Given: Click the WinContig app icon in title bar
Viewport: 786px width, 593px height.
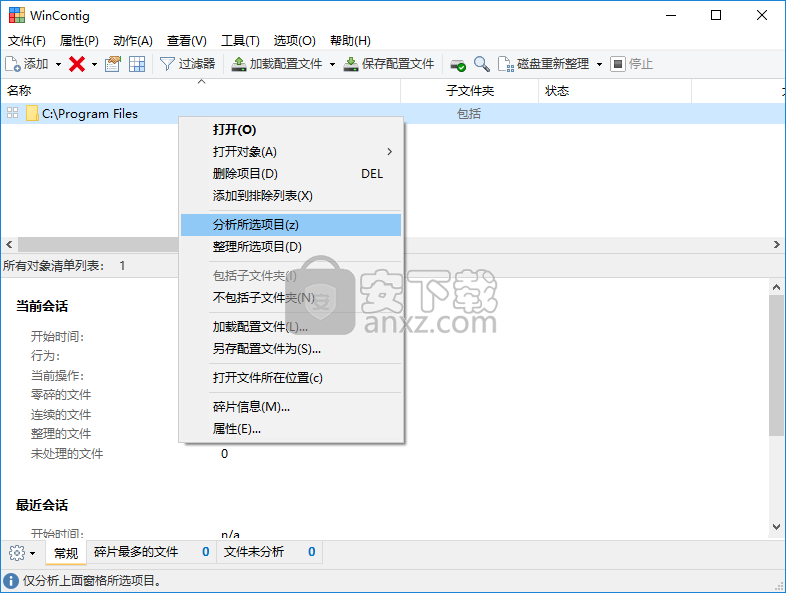Looking at the screenshot, I should point(17,15).
